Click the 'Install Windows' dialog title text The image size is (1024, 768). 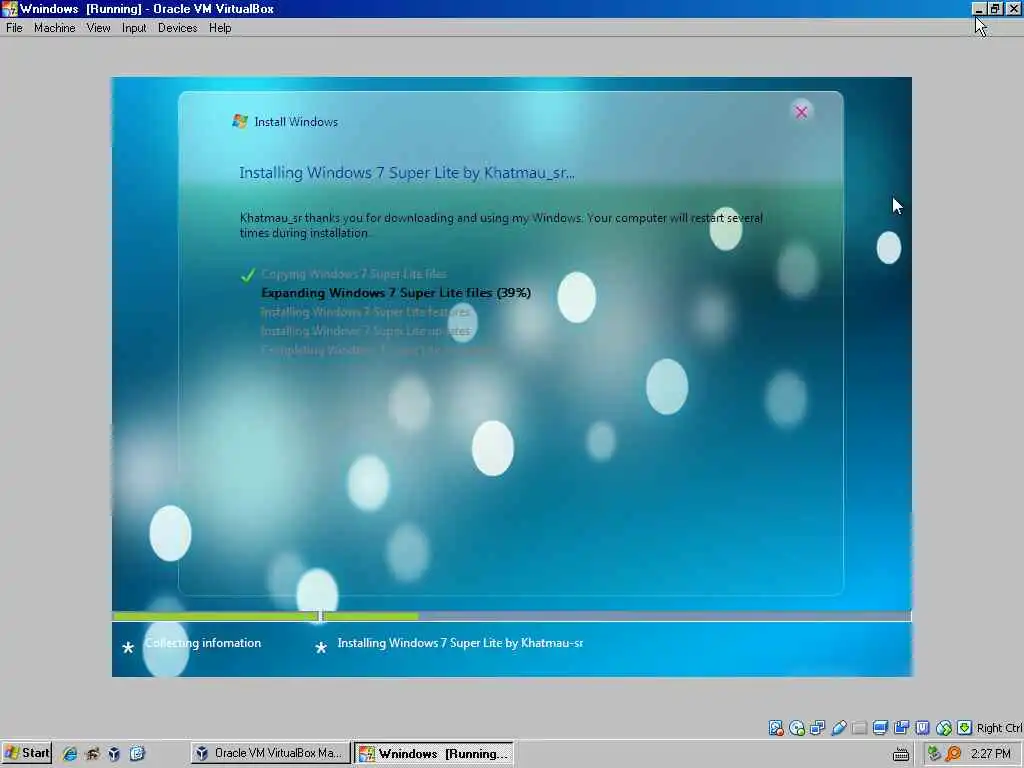(x=296, y=122)
